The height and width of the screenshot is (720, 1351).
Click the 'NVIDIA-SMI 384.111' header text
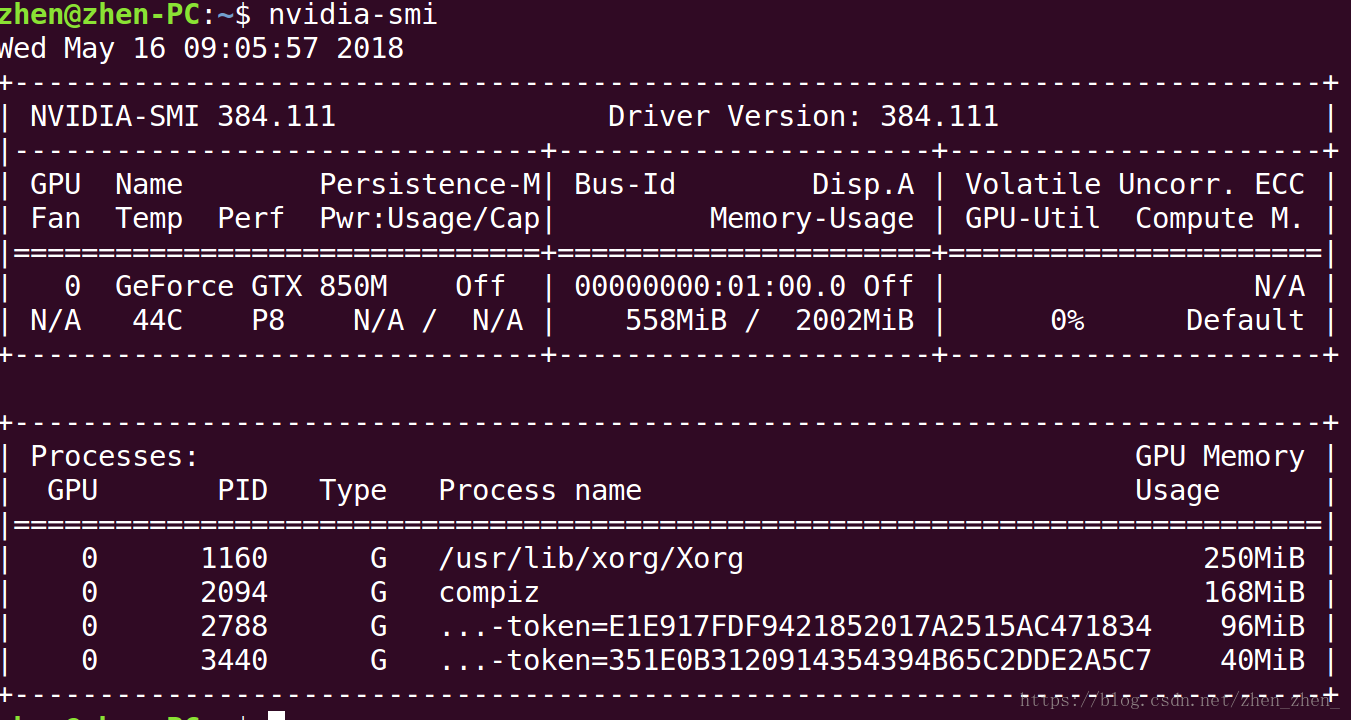tap(183, 116)
